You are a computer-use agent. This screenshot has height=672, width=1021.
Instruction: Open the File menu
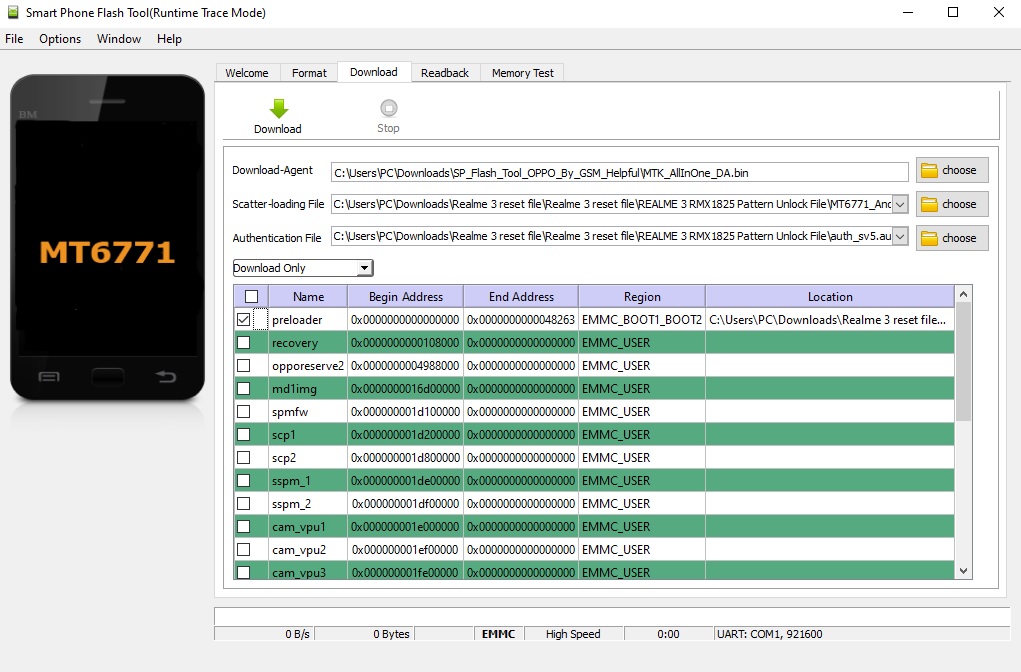(x=14, y=39)
